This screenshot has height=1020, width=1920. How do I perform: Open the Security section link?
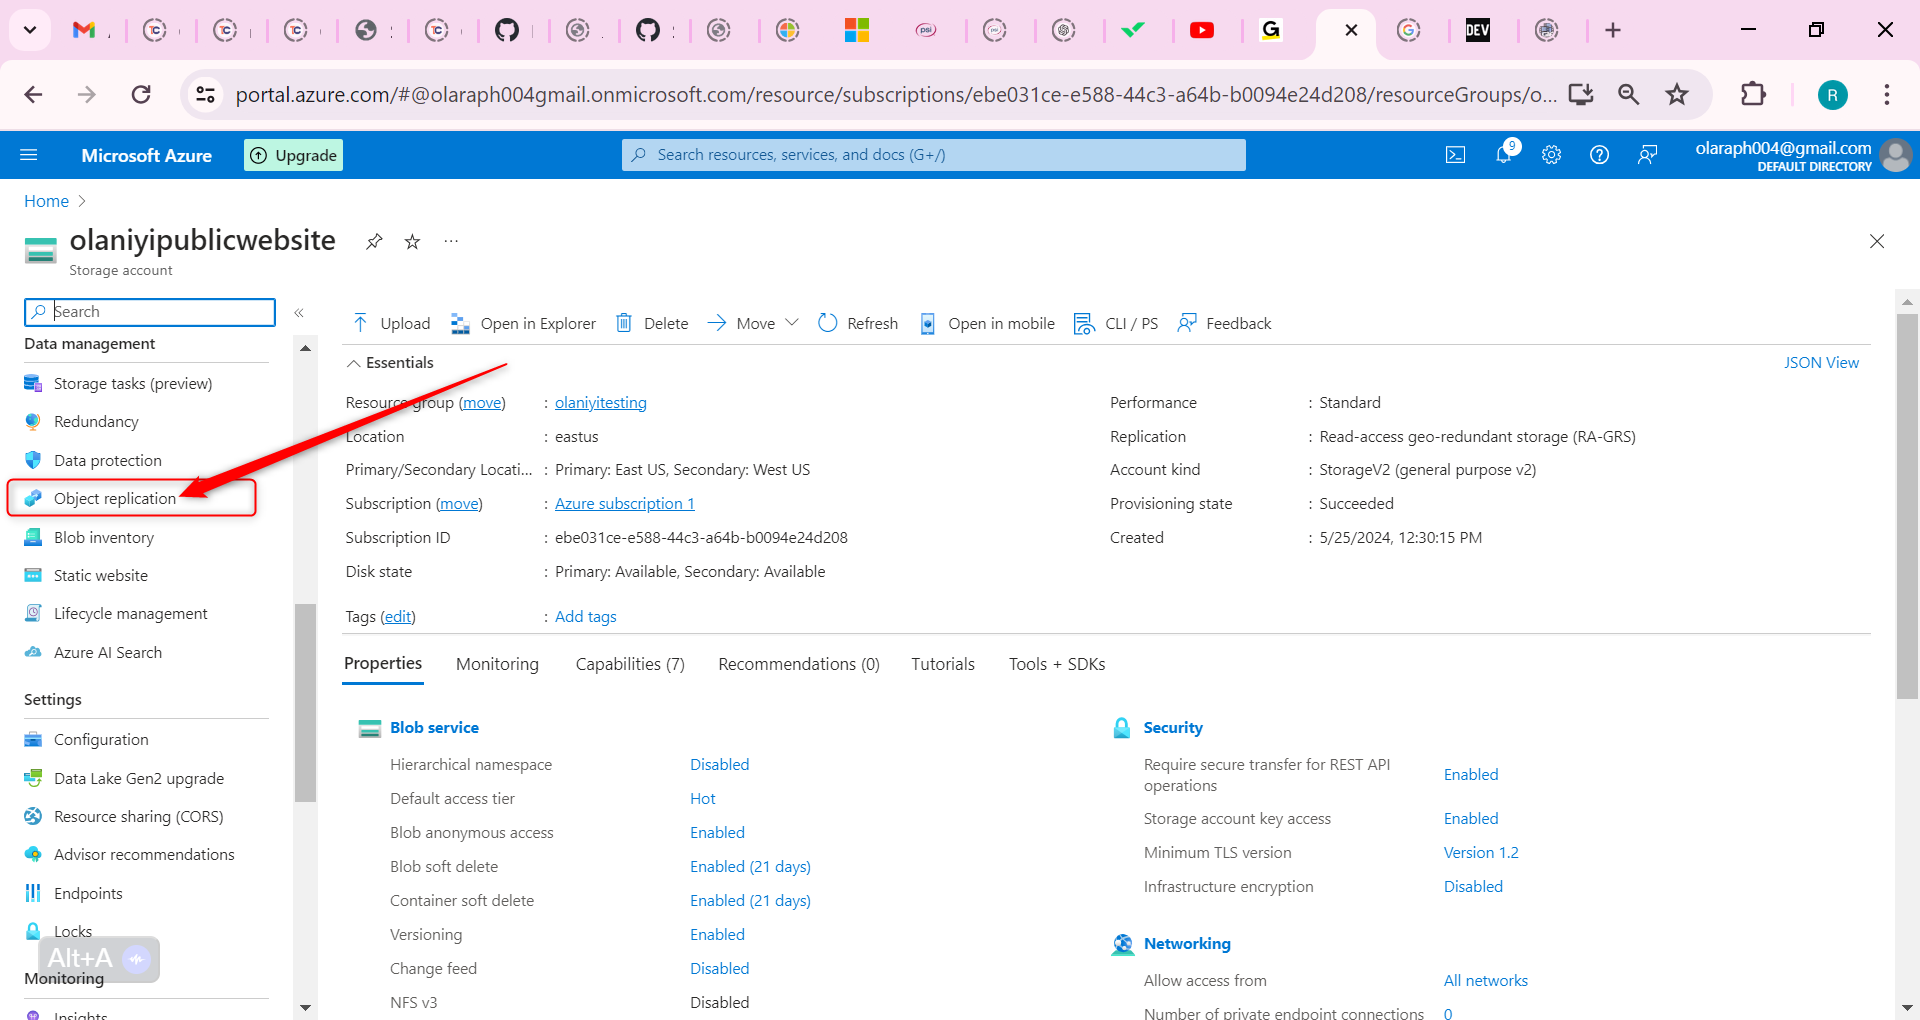point(1173,728)
